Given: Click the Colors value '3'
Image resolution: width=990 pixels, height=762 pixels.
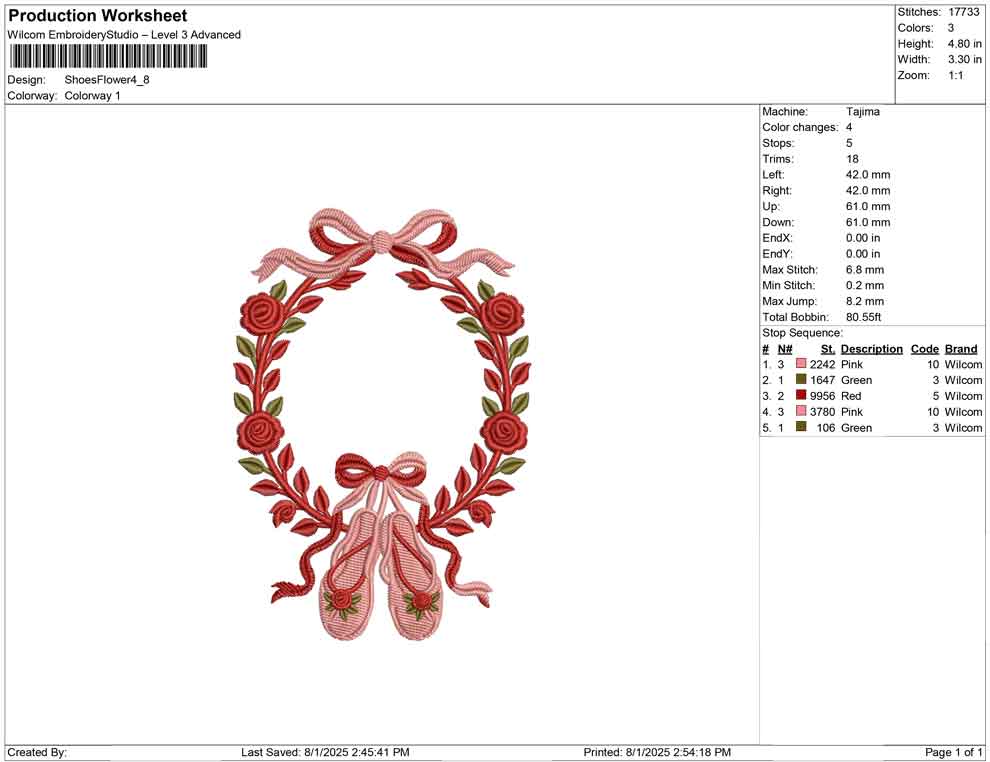Looking at the screenshot, I should click(951, 28).
